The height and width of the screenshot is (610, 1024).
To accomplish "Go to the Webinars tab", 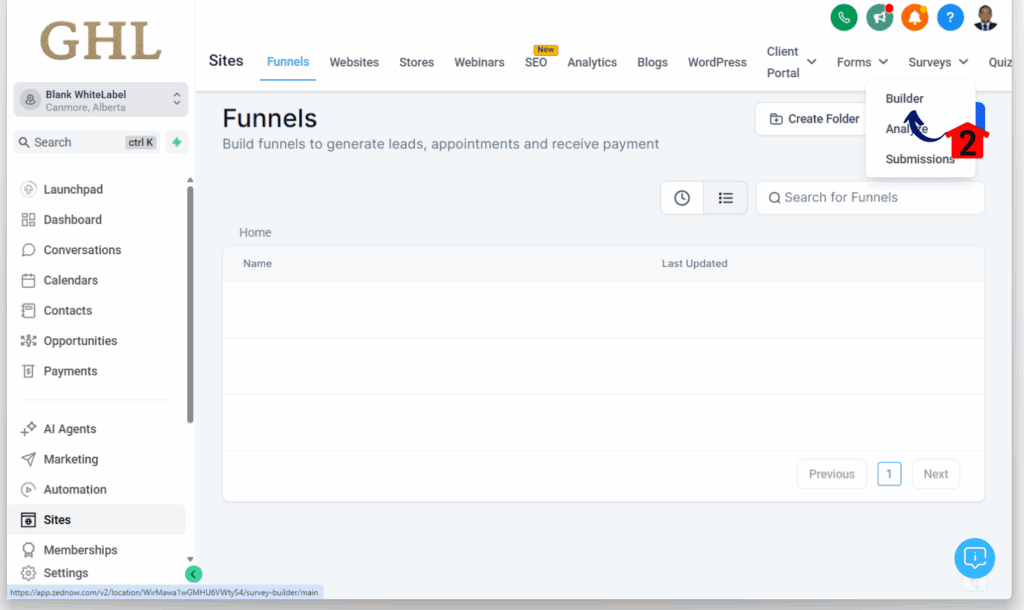I will click(479, 62).
